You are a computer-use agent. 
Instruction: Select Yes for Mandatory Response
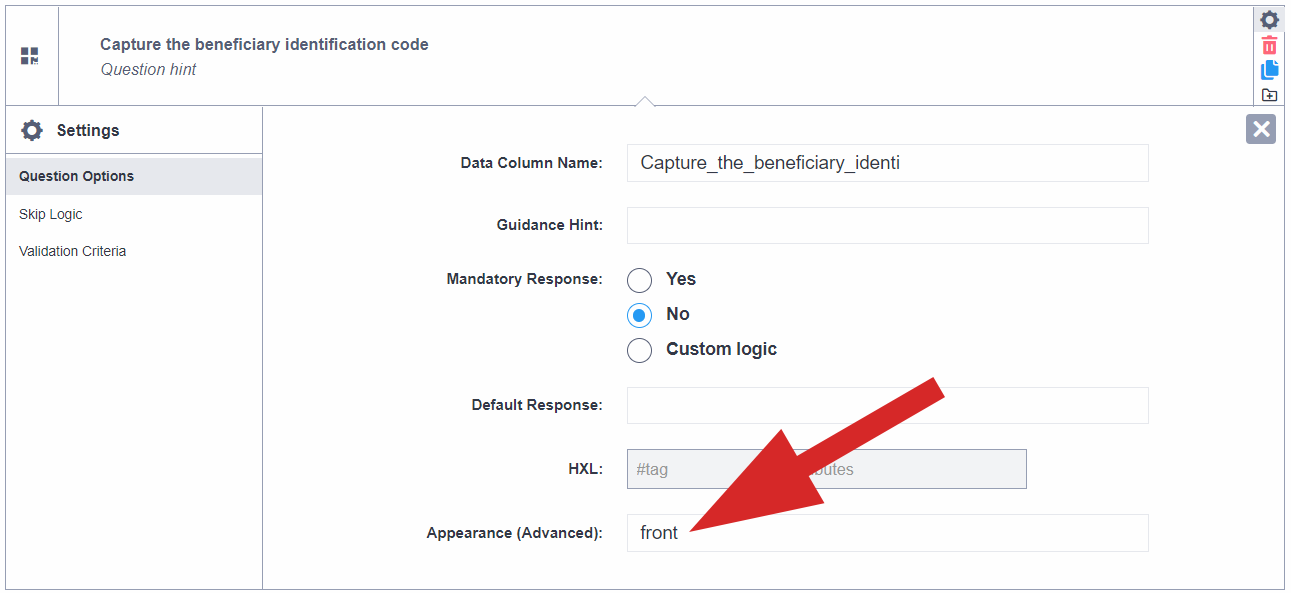639,280
